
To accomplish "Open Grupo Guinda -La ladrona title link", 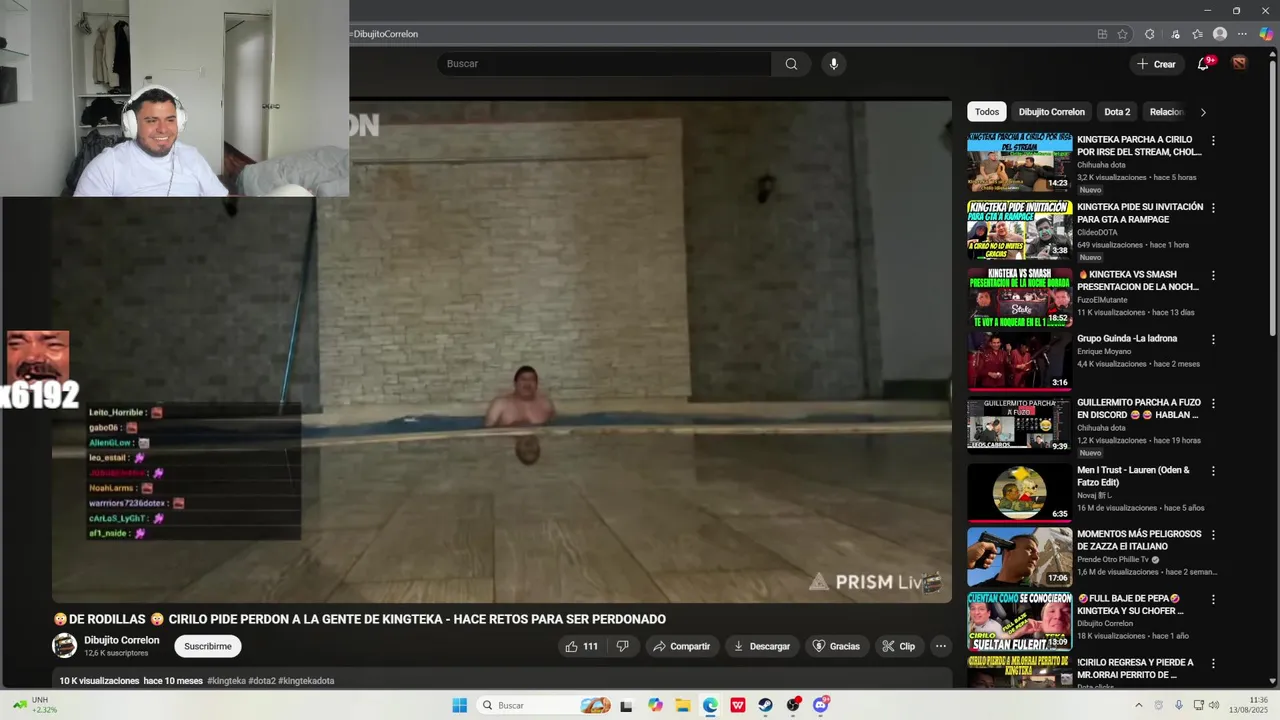I will tap(1127, 339).
